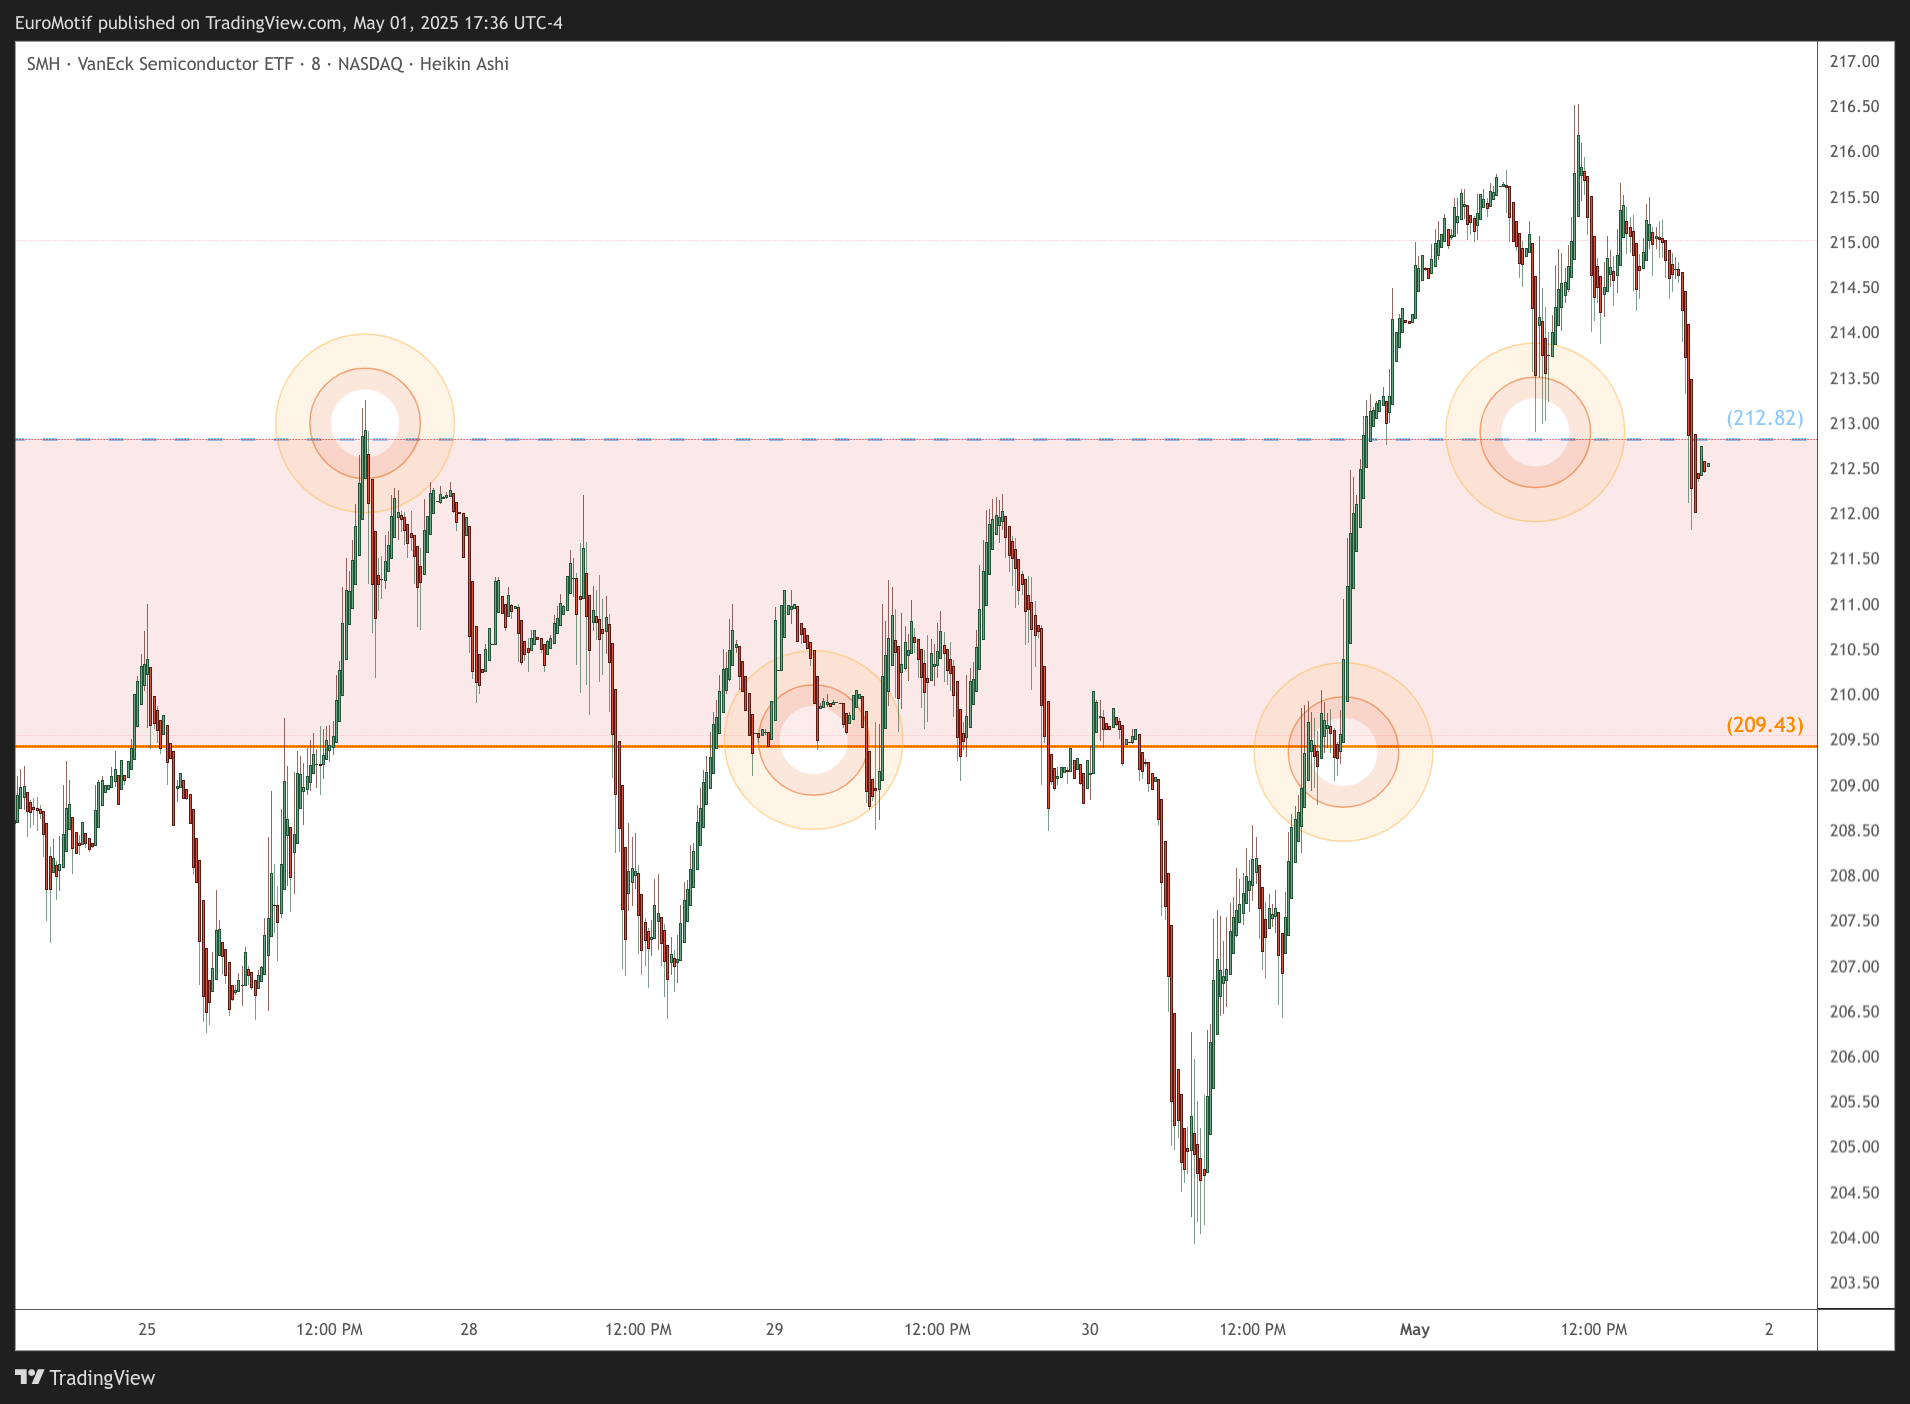Viewport: 1910px width, 1404px height.
Task: Click the 2 date label on time axis
Action: (x=1769, y=1329)
